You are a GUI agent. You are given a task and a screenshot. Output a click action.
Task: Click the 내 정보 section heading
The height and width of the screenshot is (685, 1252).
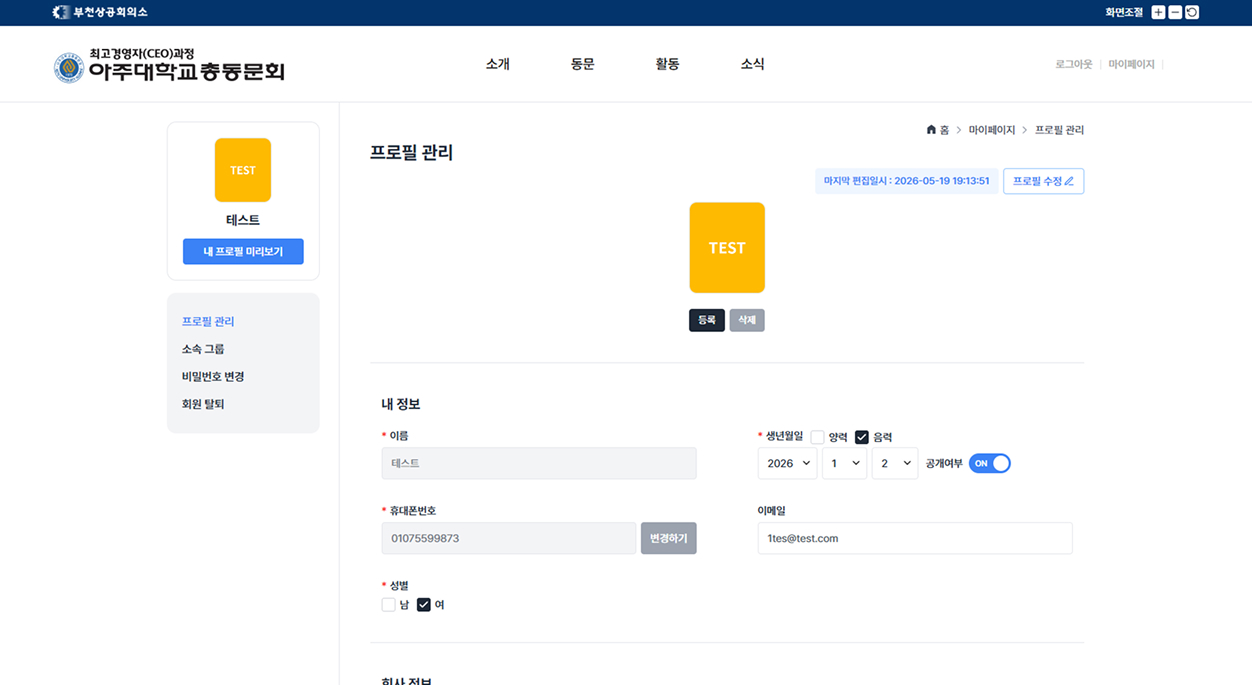point(401,404)
